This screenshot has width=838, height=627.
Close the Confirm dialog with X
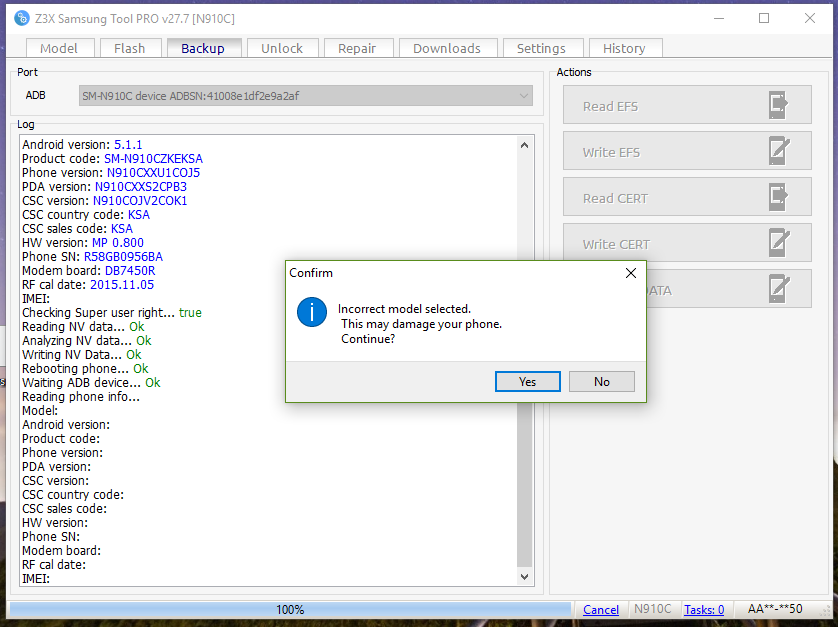631,273
